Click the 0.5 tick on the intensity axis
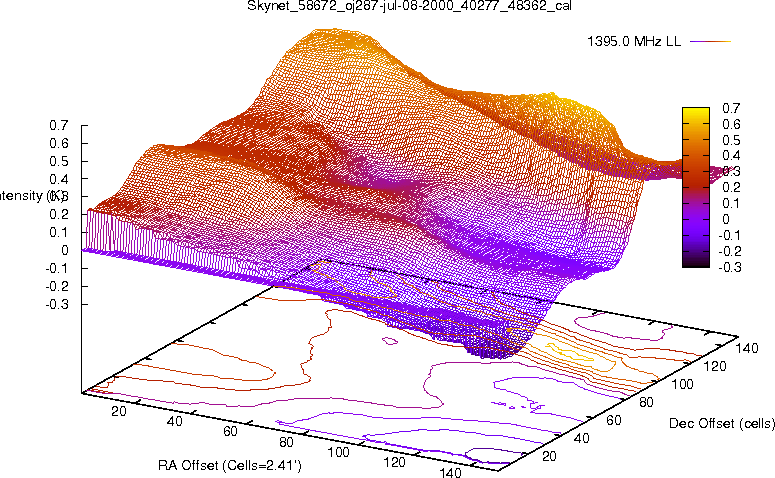 (x=58, y=161)
